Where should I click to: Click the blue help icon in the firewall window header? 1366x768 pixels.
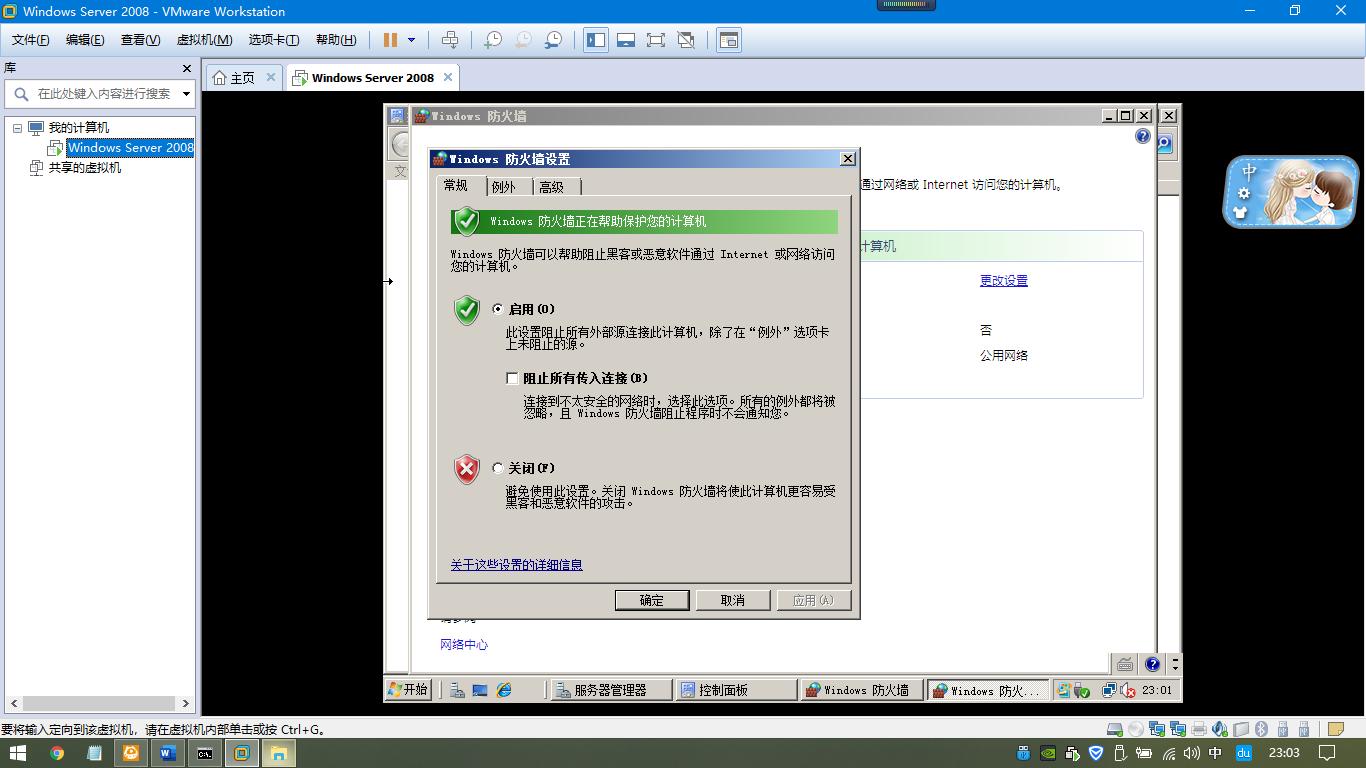pos(1143,136)
